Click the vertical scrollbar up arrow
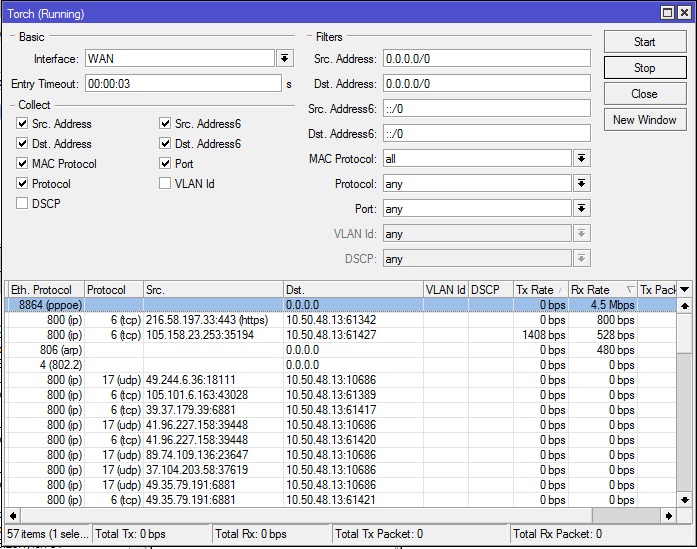697x549 pixels. (x=685, y=306)
